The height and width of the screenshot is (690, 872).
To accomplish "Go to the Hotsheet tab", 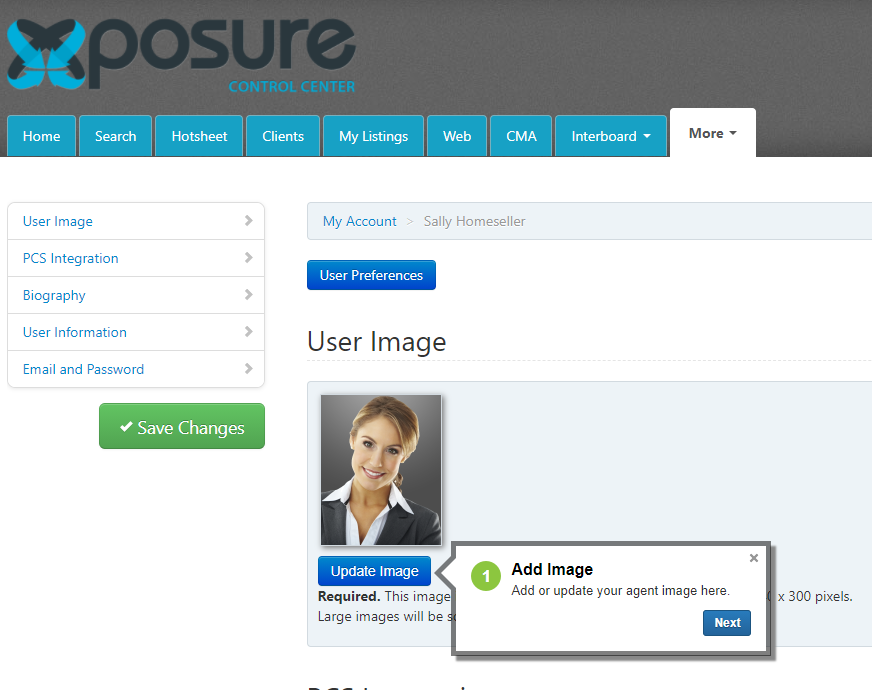I will [x=199, y=136].
